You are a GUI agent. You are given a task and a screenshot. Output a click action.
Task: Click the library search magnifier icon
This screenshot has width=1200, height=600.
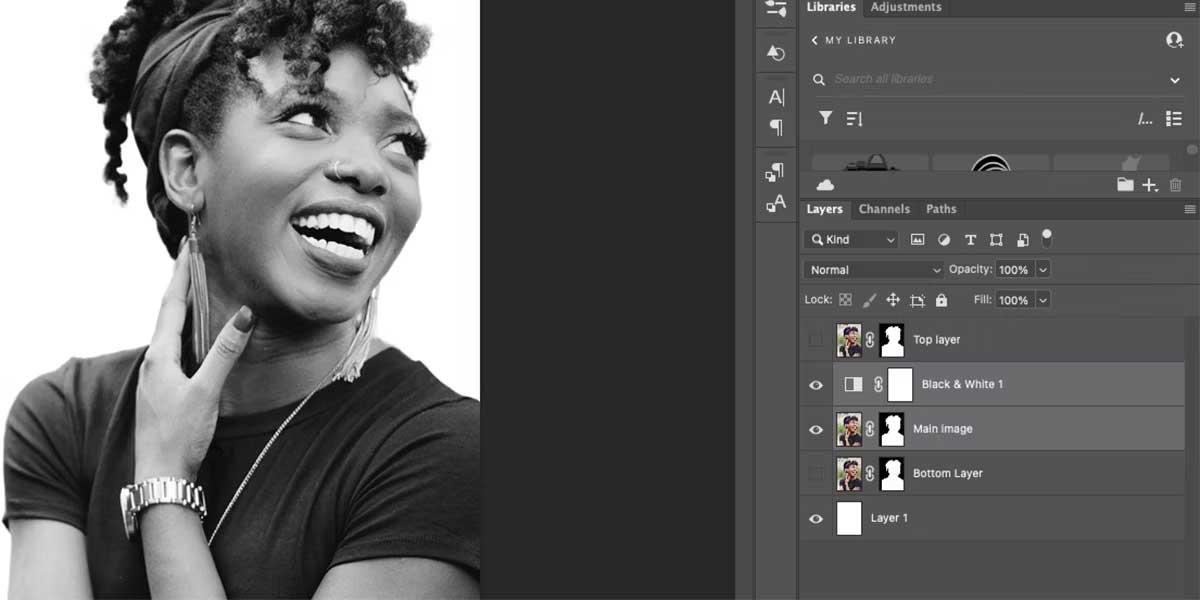819,79
